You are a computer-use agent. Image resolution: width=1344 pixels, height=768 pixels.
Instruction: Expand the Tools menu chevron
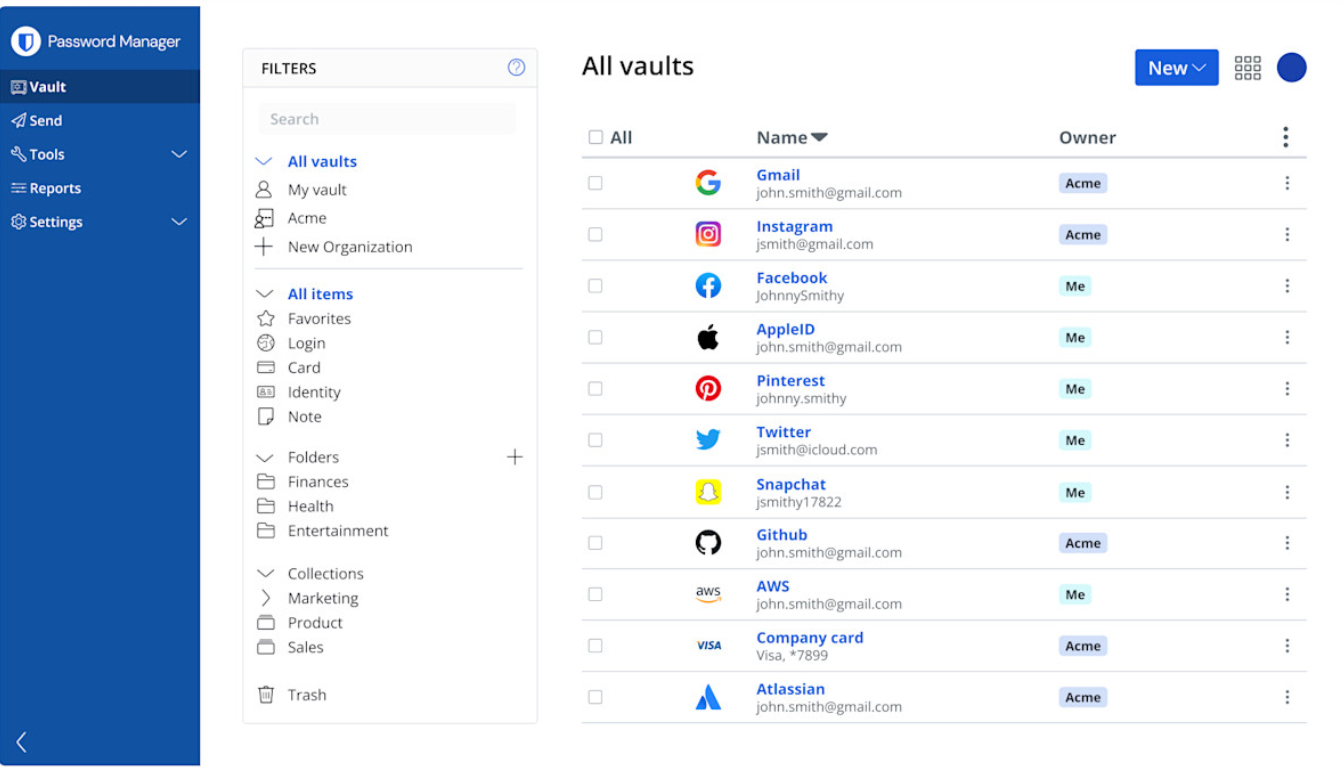pos(179,154)
